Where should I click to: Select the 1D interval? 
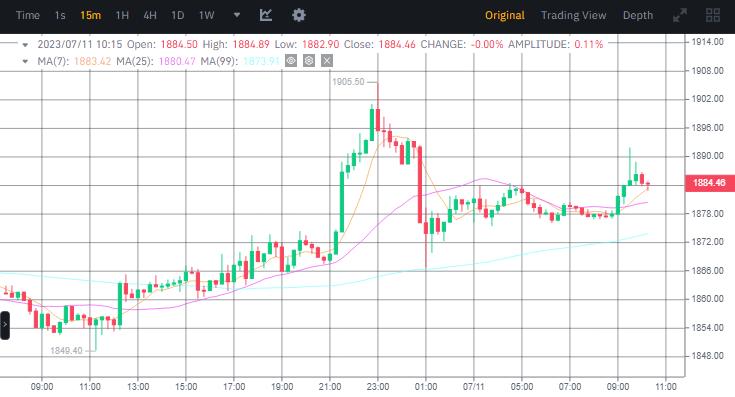pyautogui.click(x=178, y=15)
